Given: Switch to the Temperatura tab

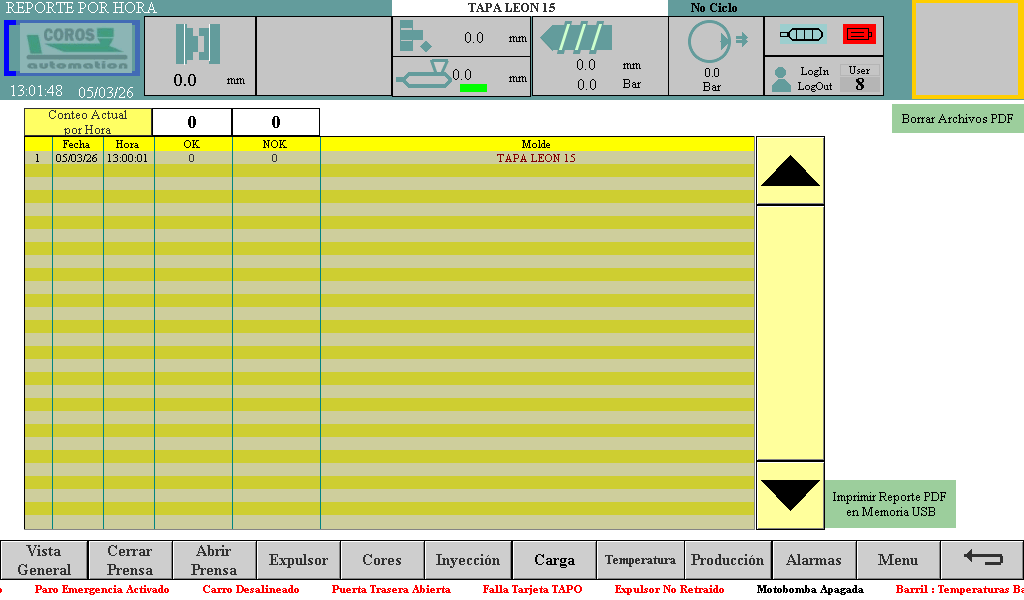Looking at the screenshot, I should tap(640, 560).
